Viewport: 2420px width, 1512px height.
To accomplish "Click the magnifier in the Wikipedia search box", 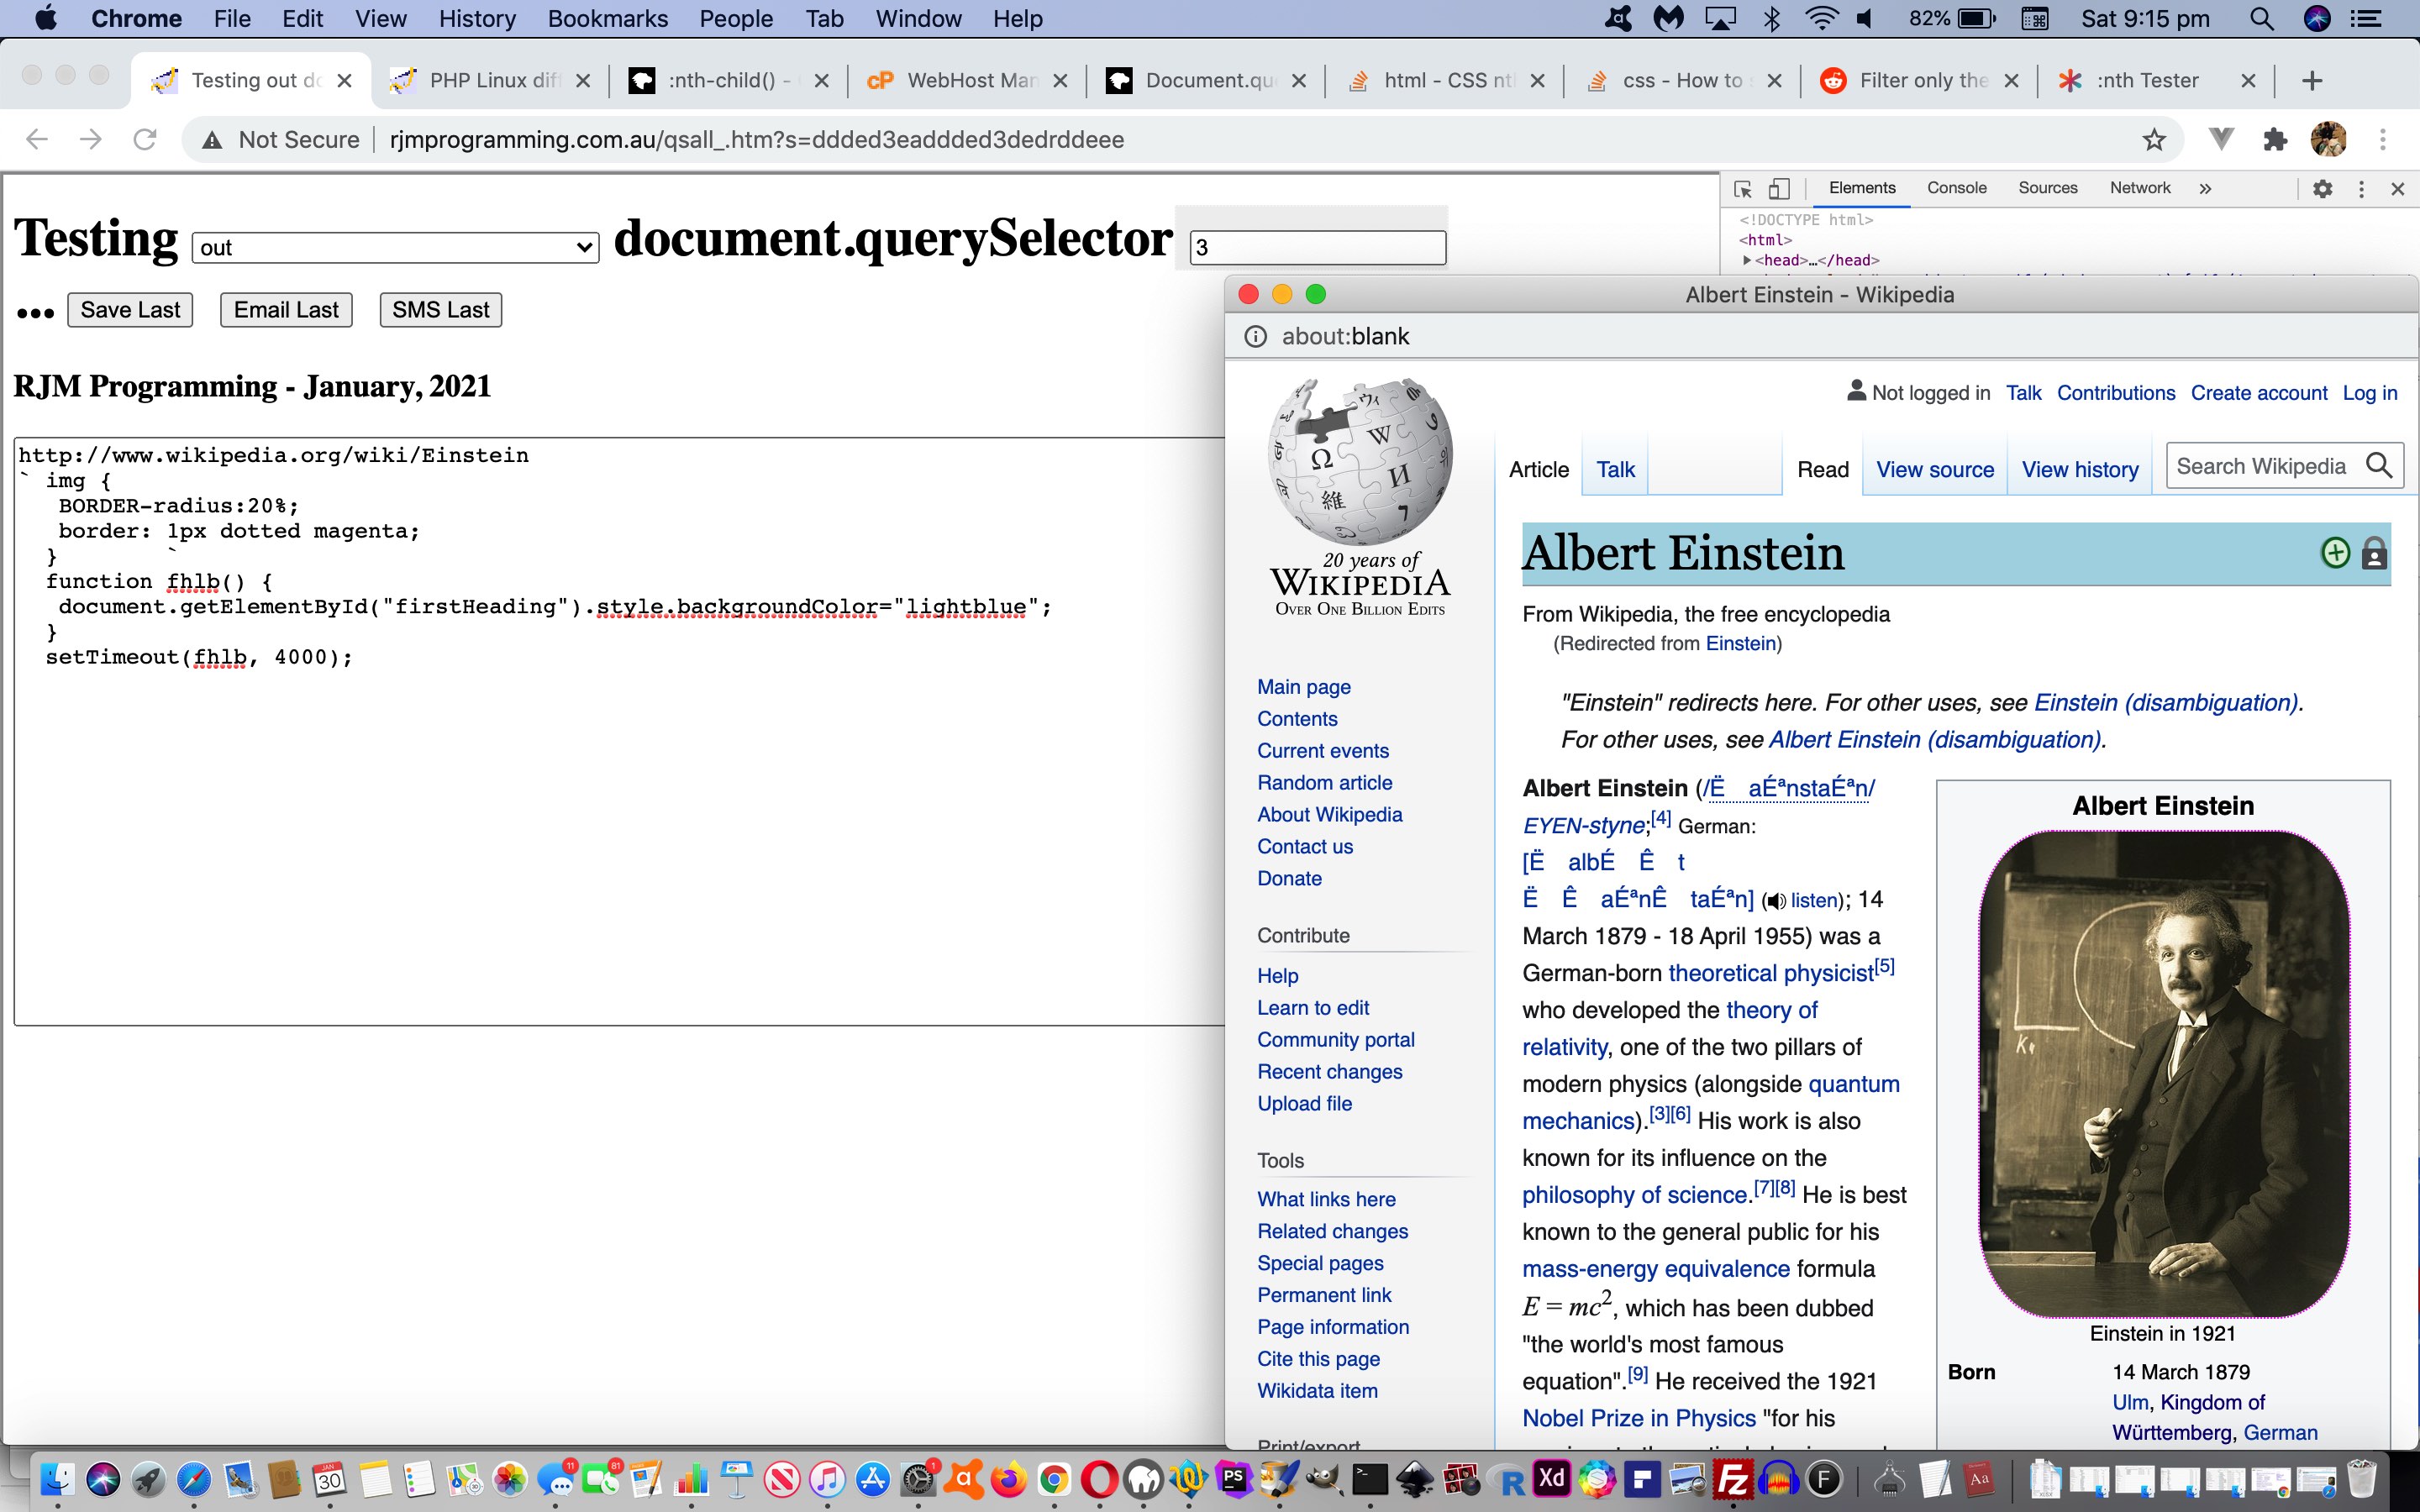I will click(2377, 465).
